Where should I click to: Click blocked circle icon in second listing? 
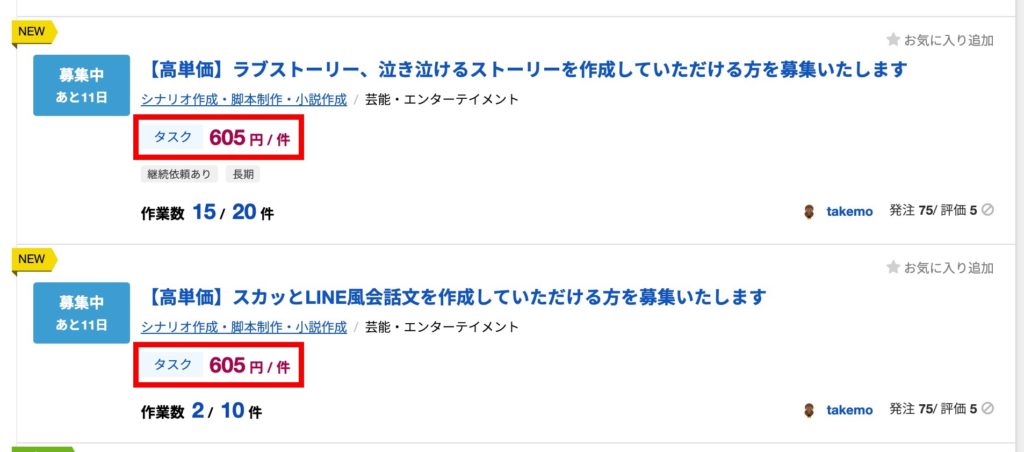click(x=987, y=408)
